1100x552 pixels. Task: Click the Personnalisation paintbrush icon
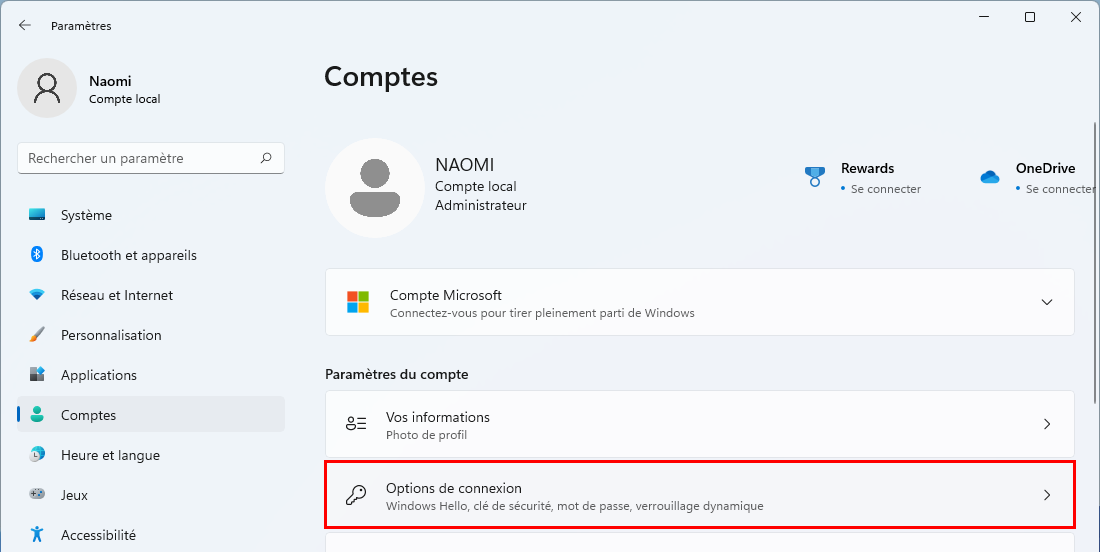(37, 335)
